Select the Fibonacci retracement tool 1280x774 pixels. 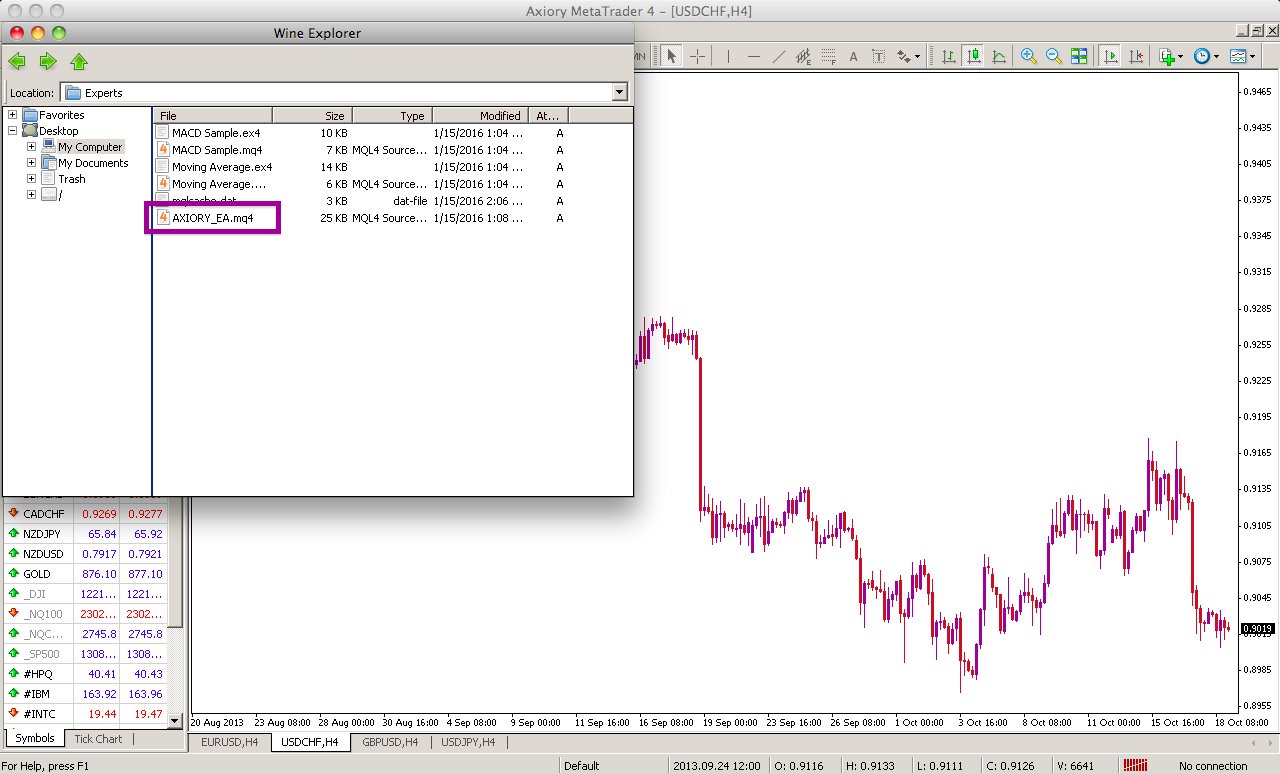tap(828, 56)
